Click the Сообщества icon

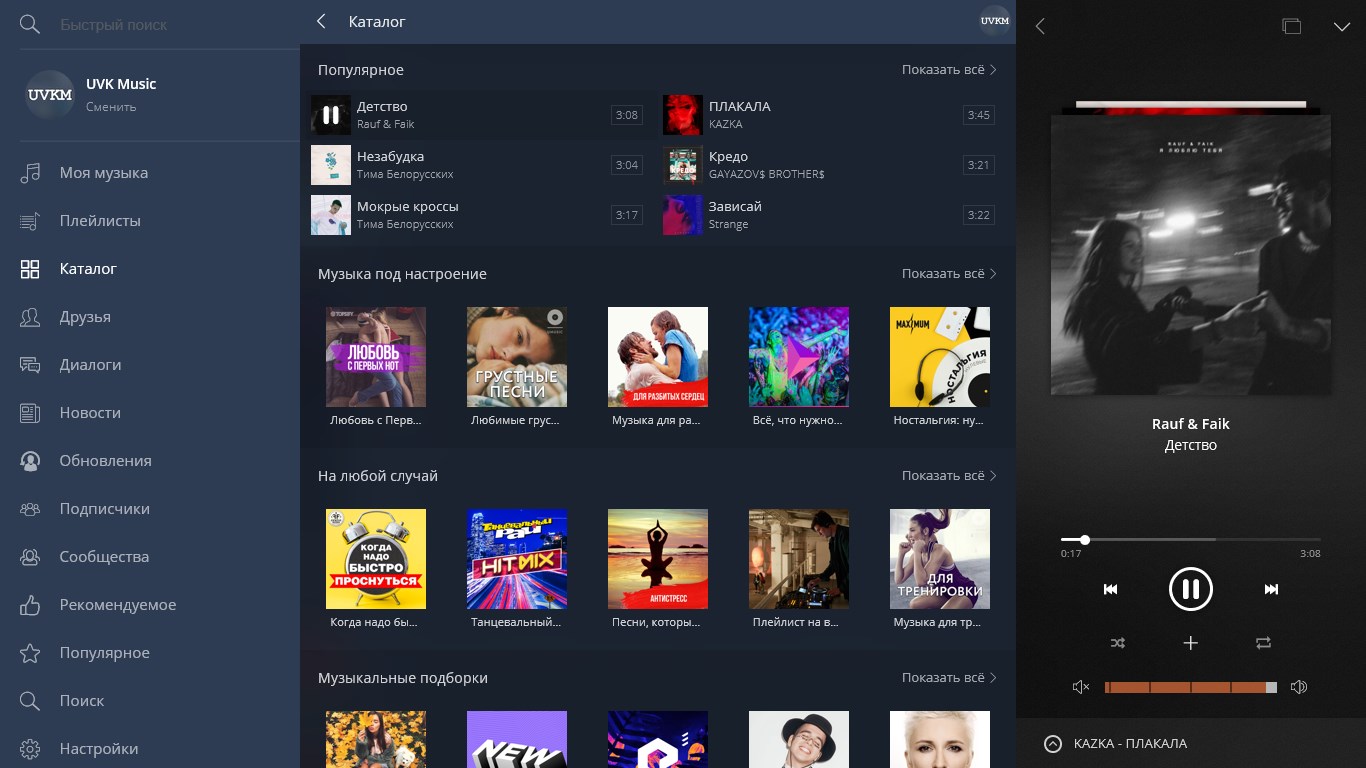30,557
